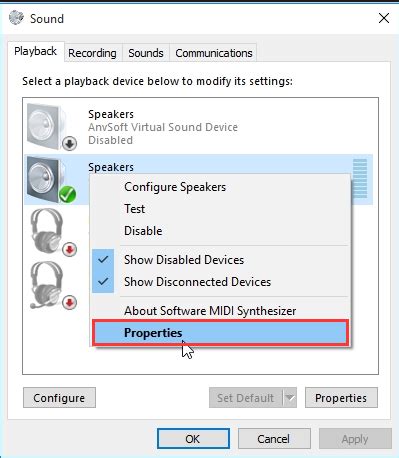Viewport: 399px width, 458px height.
Task: Click the Configure button
Action: pyautogui.click(x=59, y=398)
